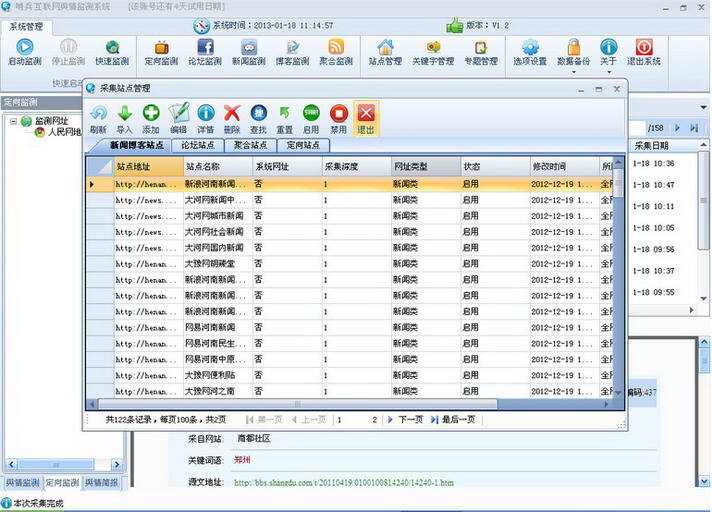Click the 添加 green plus icon
Image resolution: width=712 pixels, height=512 pixels.
click(x=151, y=113)
